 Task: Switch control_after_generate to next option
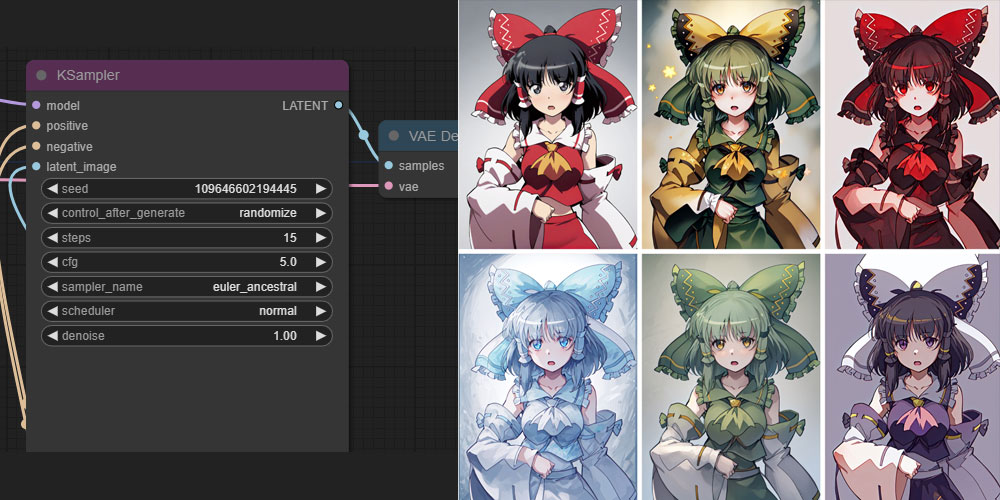321,213
